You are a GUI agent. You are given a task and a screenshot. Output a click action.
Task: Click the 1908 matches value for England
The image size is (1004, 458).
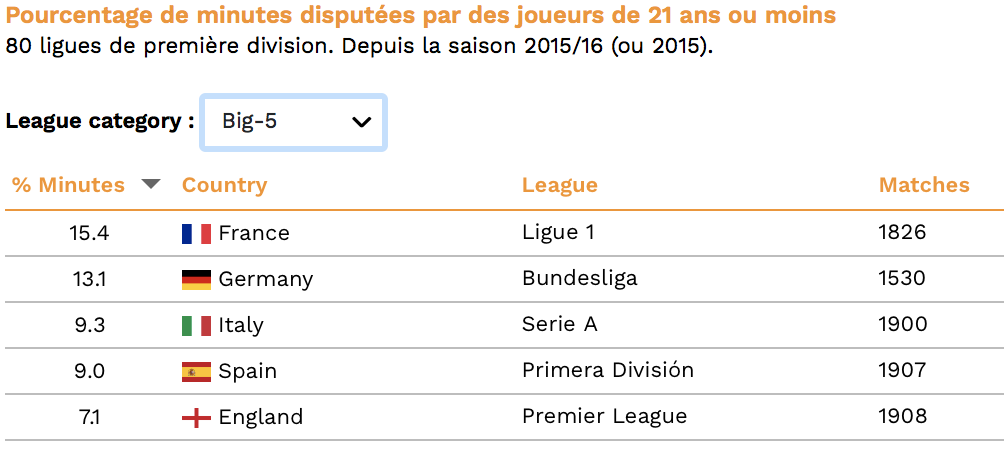(x=903, y=416)
